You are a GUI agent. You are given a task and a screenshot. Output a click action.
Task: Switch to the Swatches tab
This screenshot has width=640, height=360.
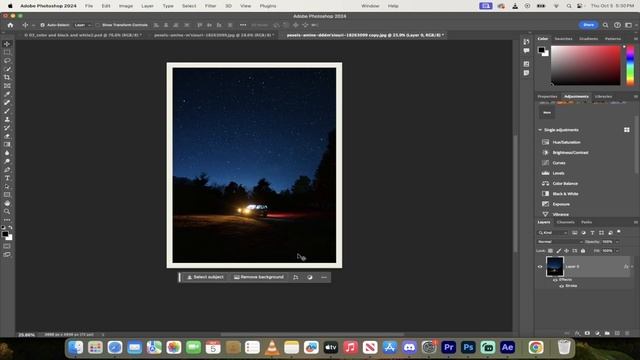tap(563, 38)
